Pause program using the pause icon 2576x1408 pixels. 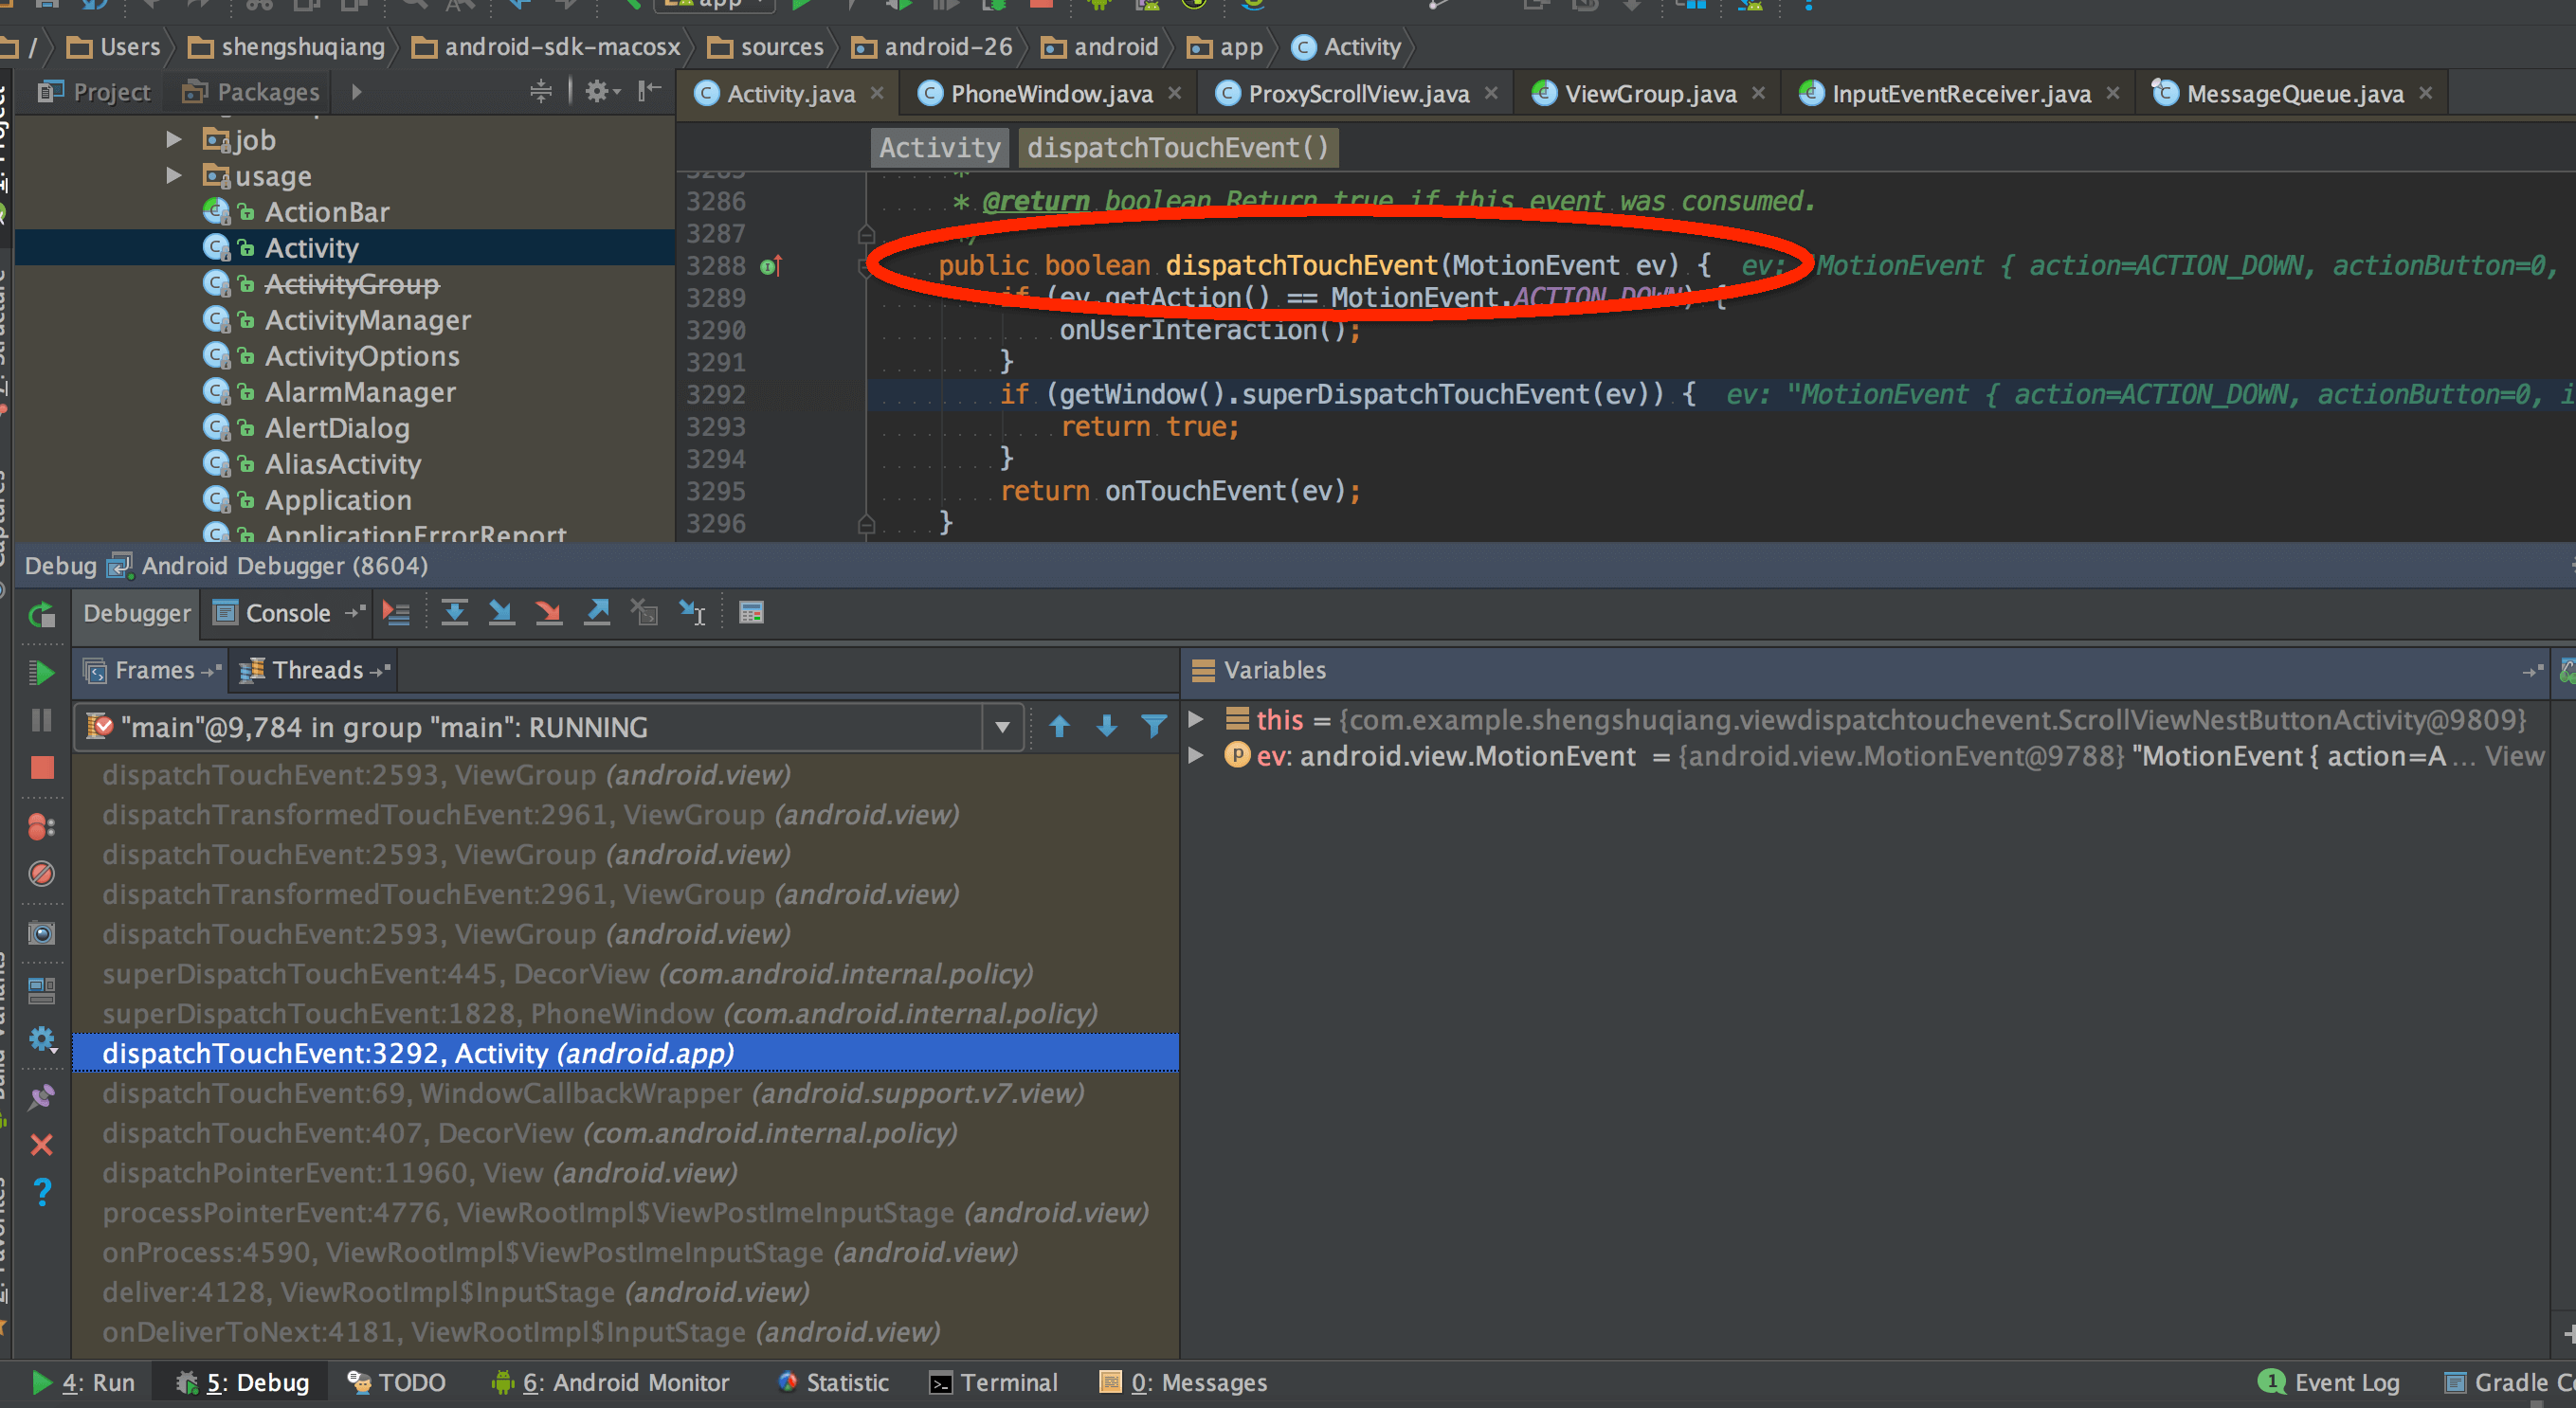pos(41,720)
